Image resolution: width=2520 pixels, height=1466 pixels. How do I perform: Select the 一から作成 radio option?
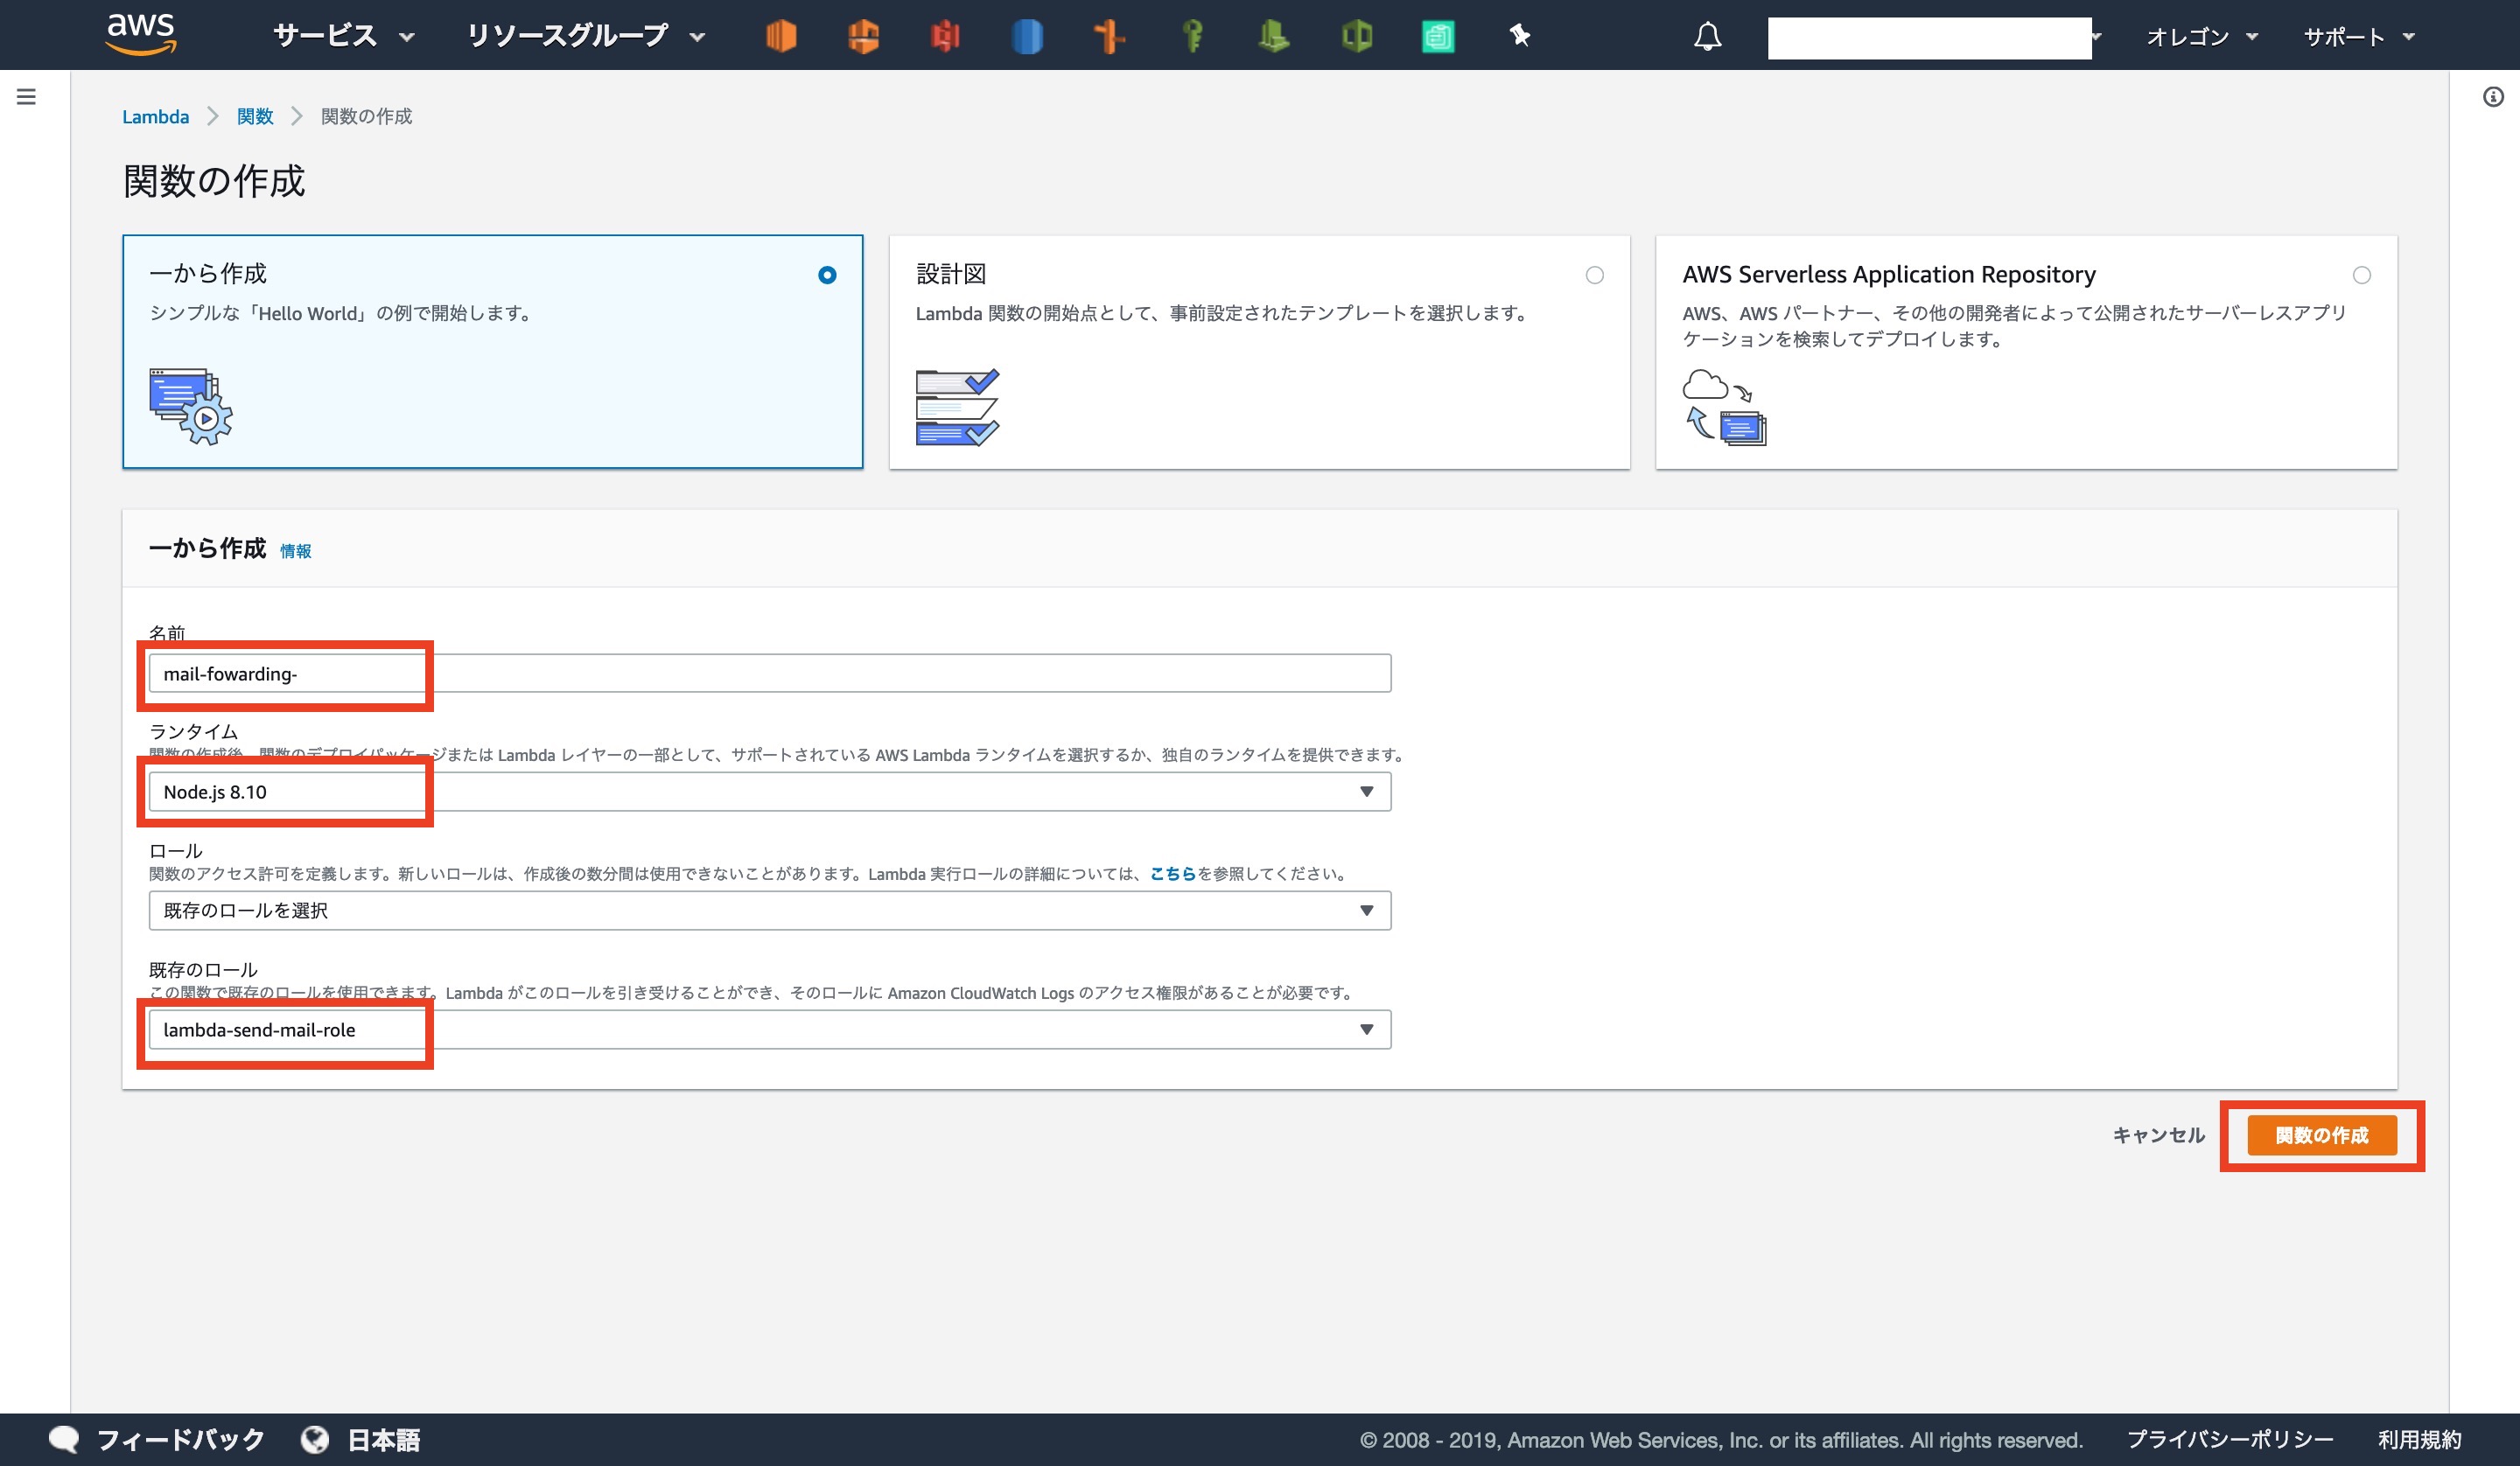827,275
